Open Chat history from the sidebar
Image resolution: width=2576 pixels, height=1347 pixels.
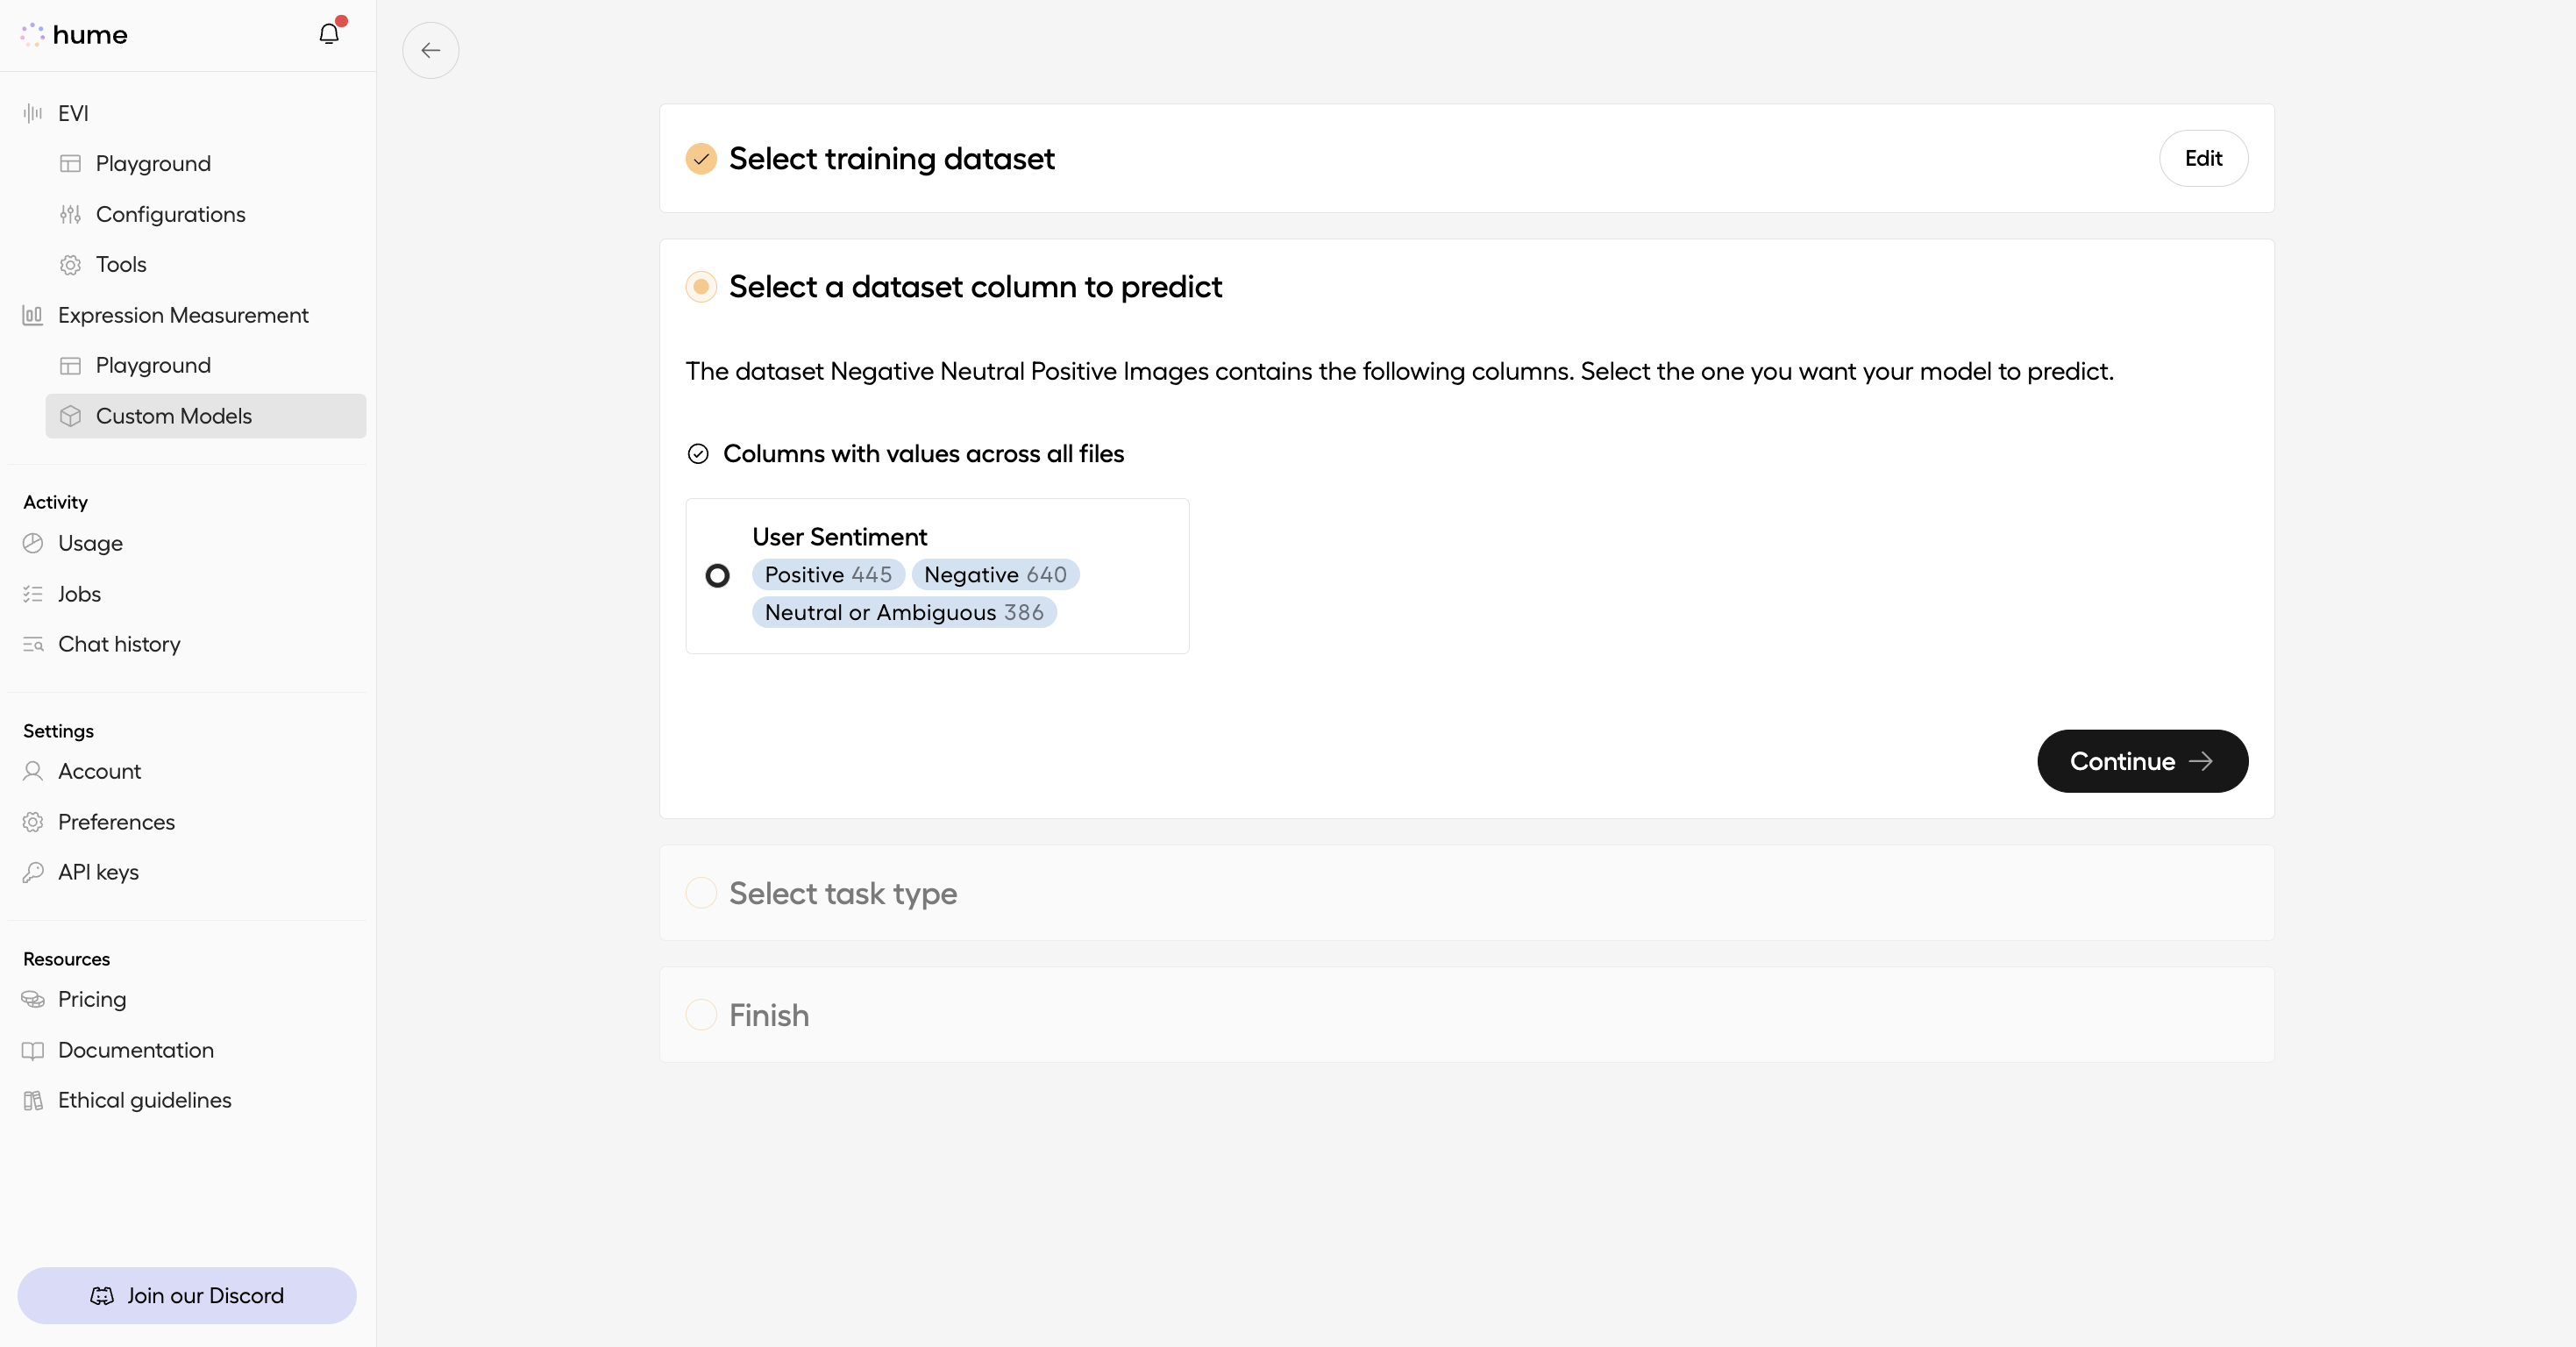119,644
